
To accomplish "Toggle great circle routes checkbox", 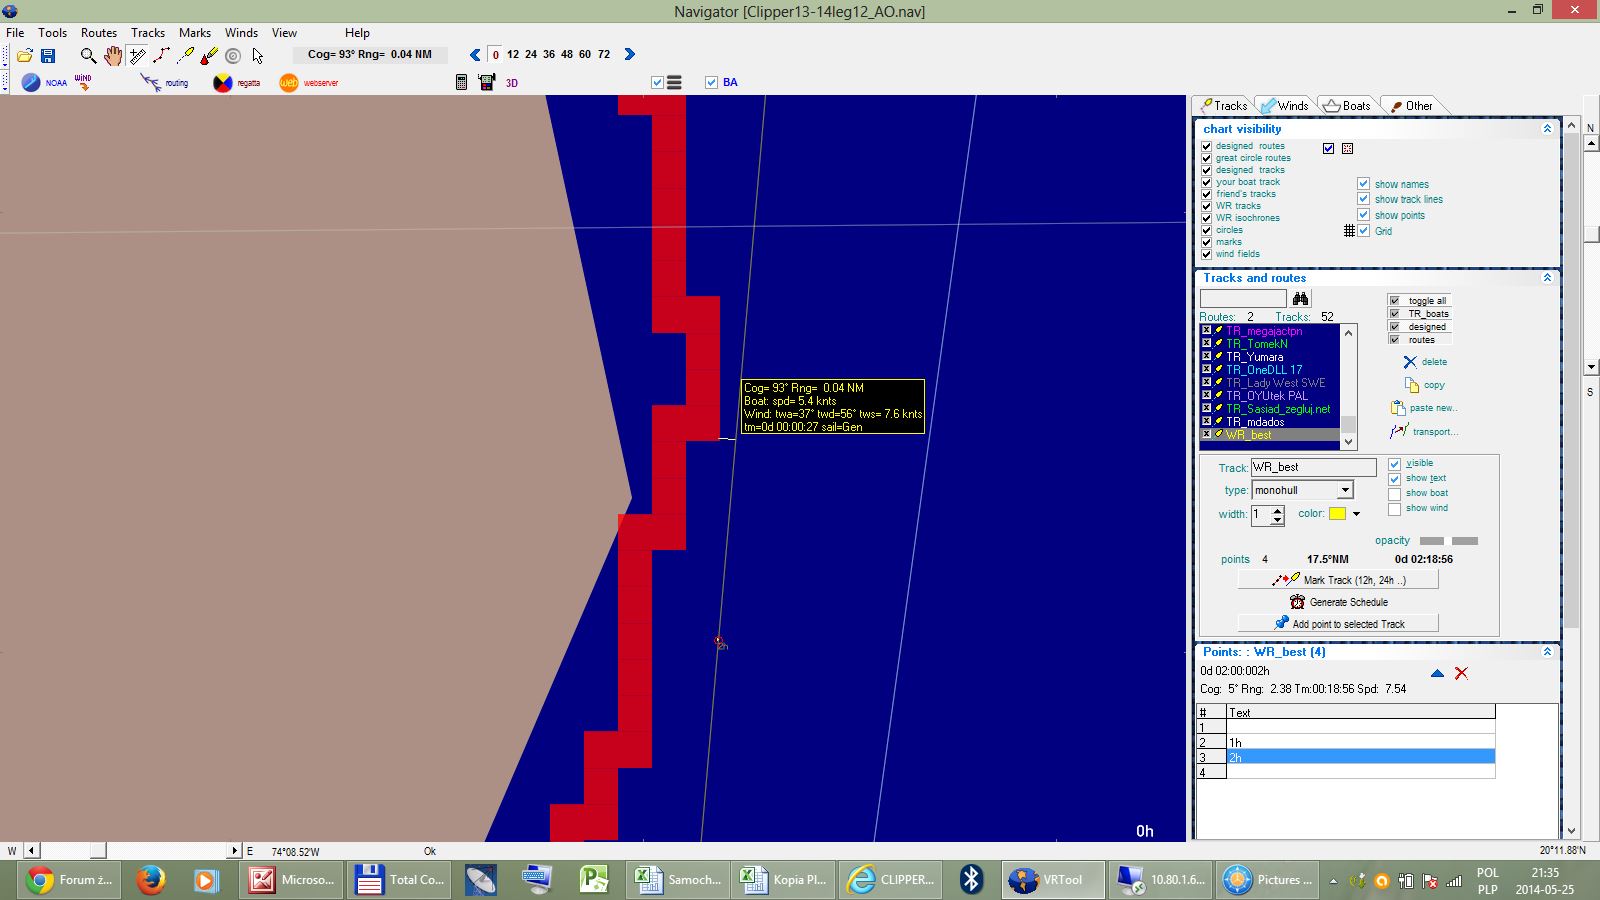I will point(1206,158).
